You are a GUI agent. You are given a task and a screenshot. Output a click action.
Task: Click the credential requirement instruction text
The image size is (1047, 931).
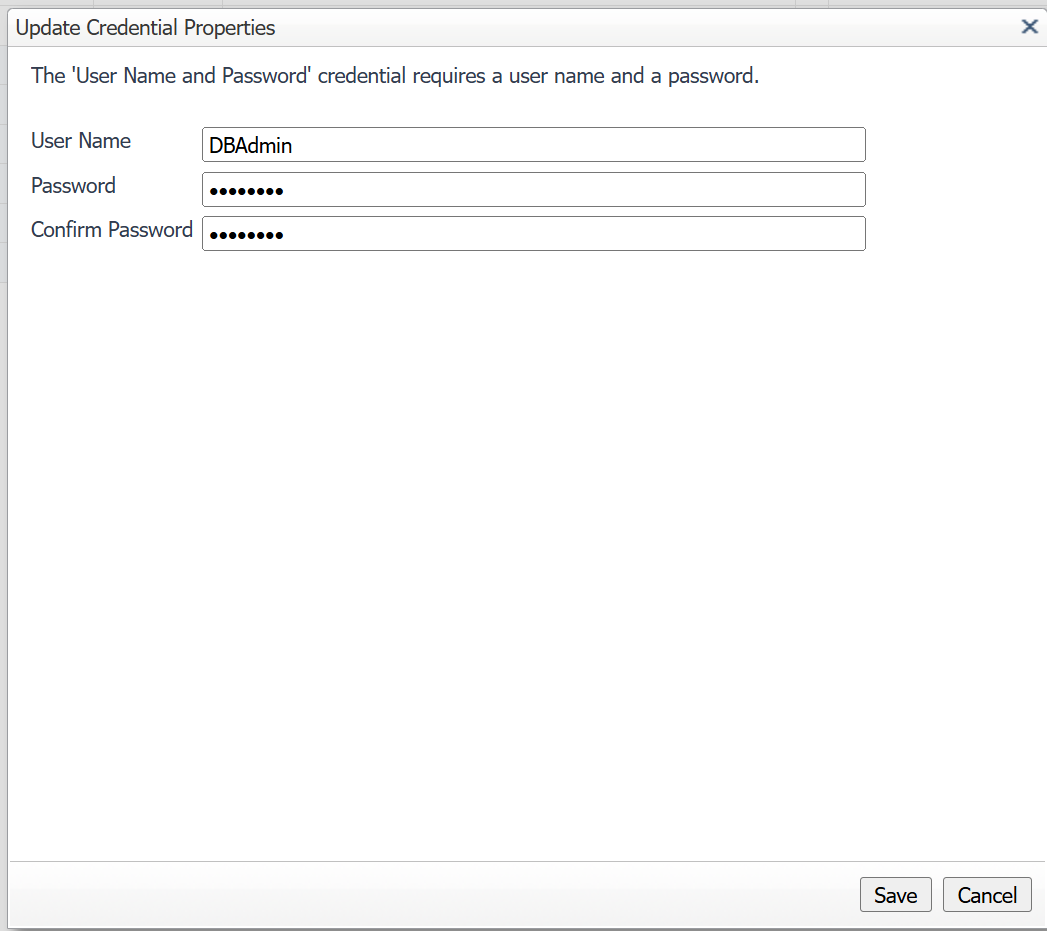[395, 75]
